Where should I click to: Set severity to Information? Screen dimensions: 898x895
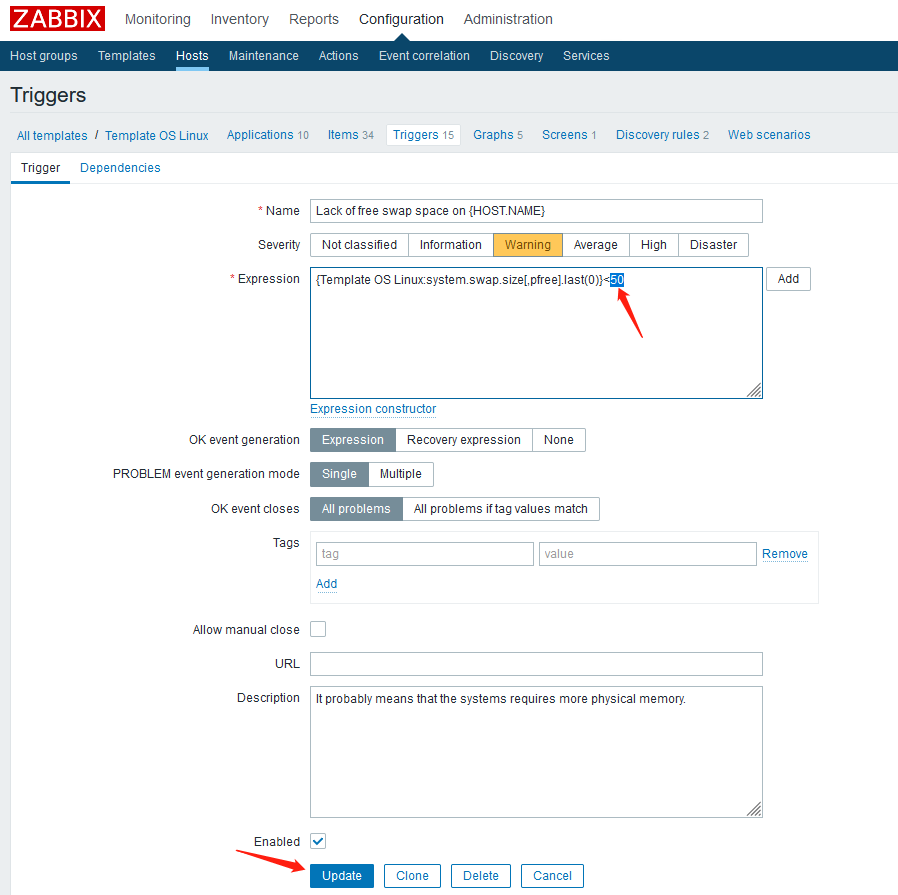451,245
